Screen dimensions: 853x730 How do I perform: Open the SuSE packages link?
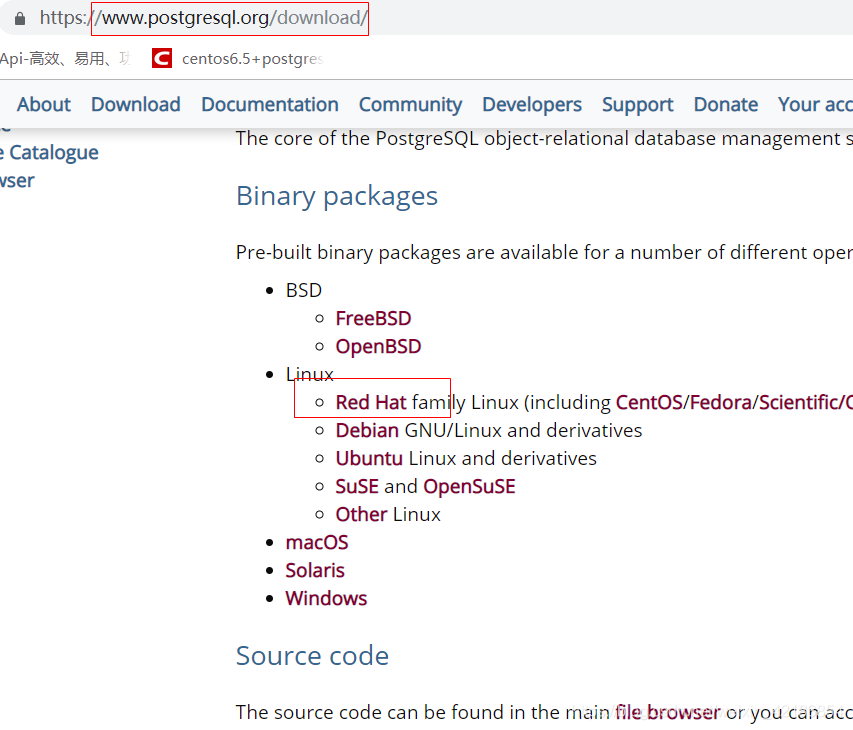pyautogui.click(x=357, y=486)
